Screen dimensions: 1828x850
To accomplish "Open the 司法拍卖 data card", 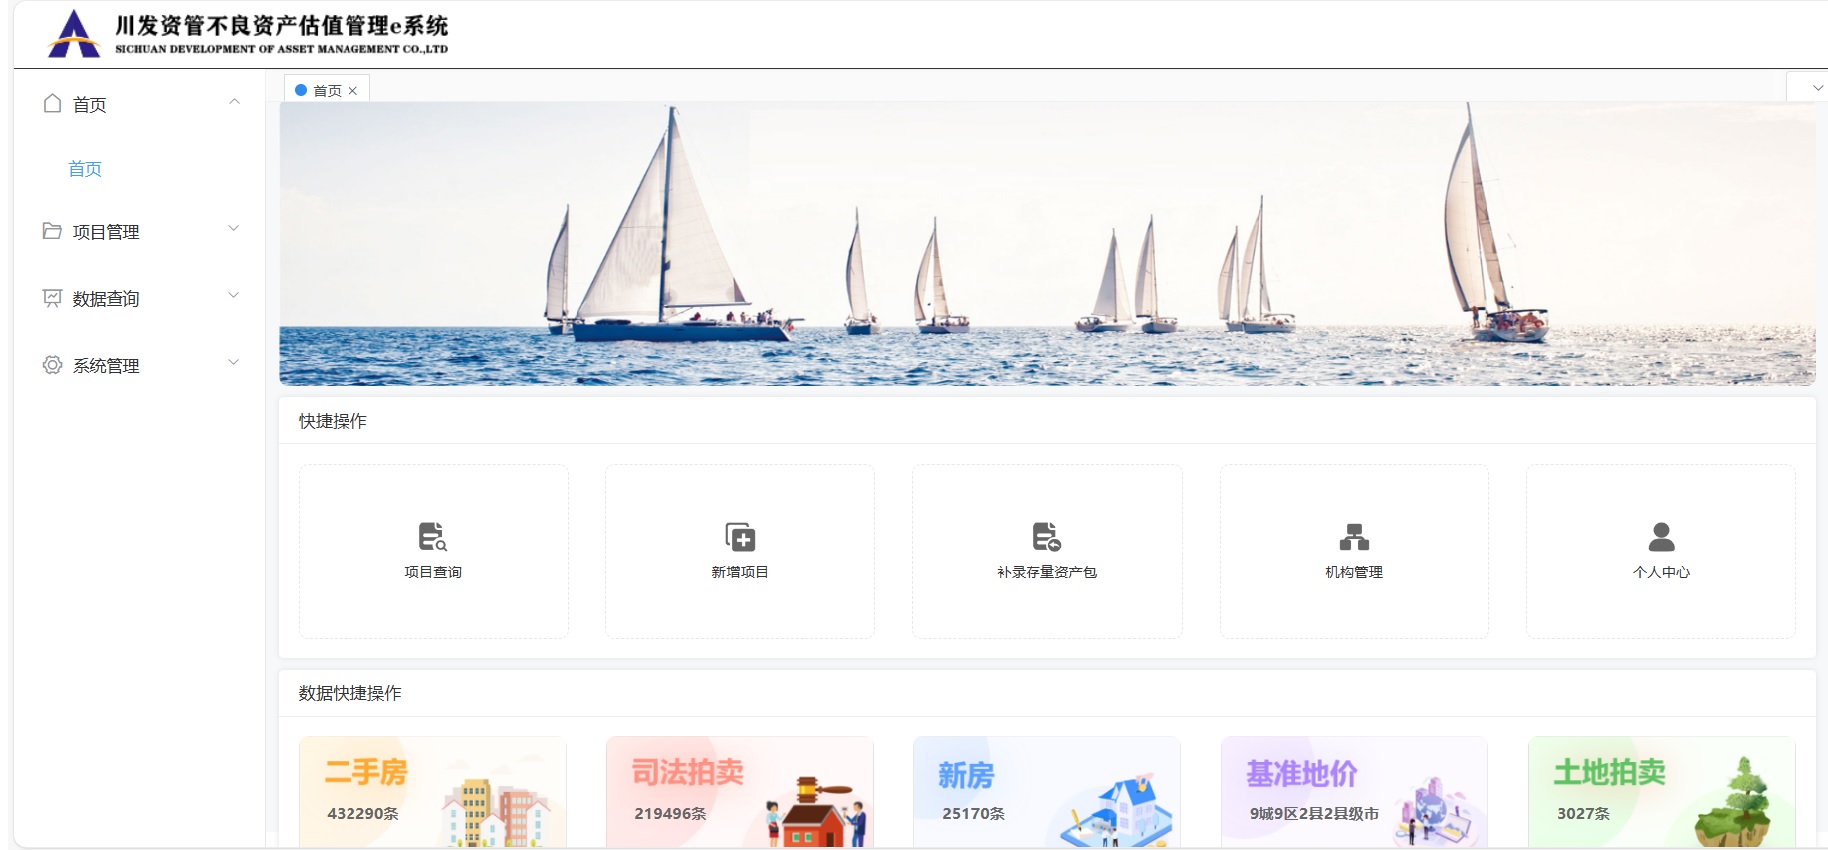I will click(739, 793).
